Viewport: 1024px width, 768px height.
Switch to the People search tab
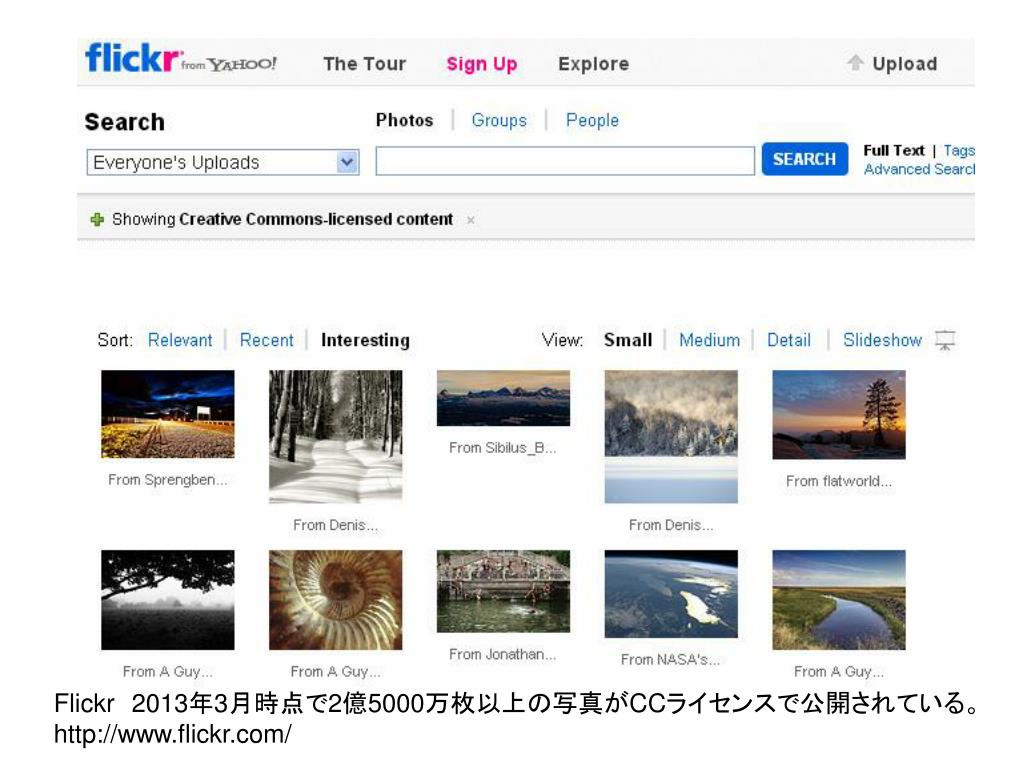[592, 120]
